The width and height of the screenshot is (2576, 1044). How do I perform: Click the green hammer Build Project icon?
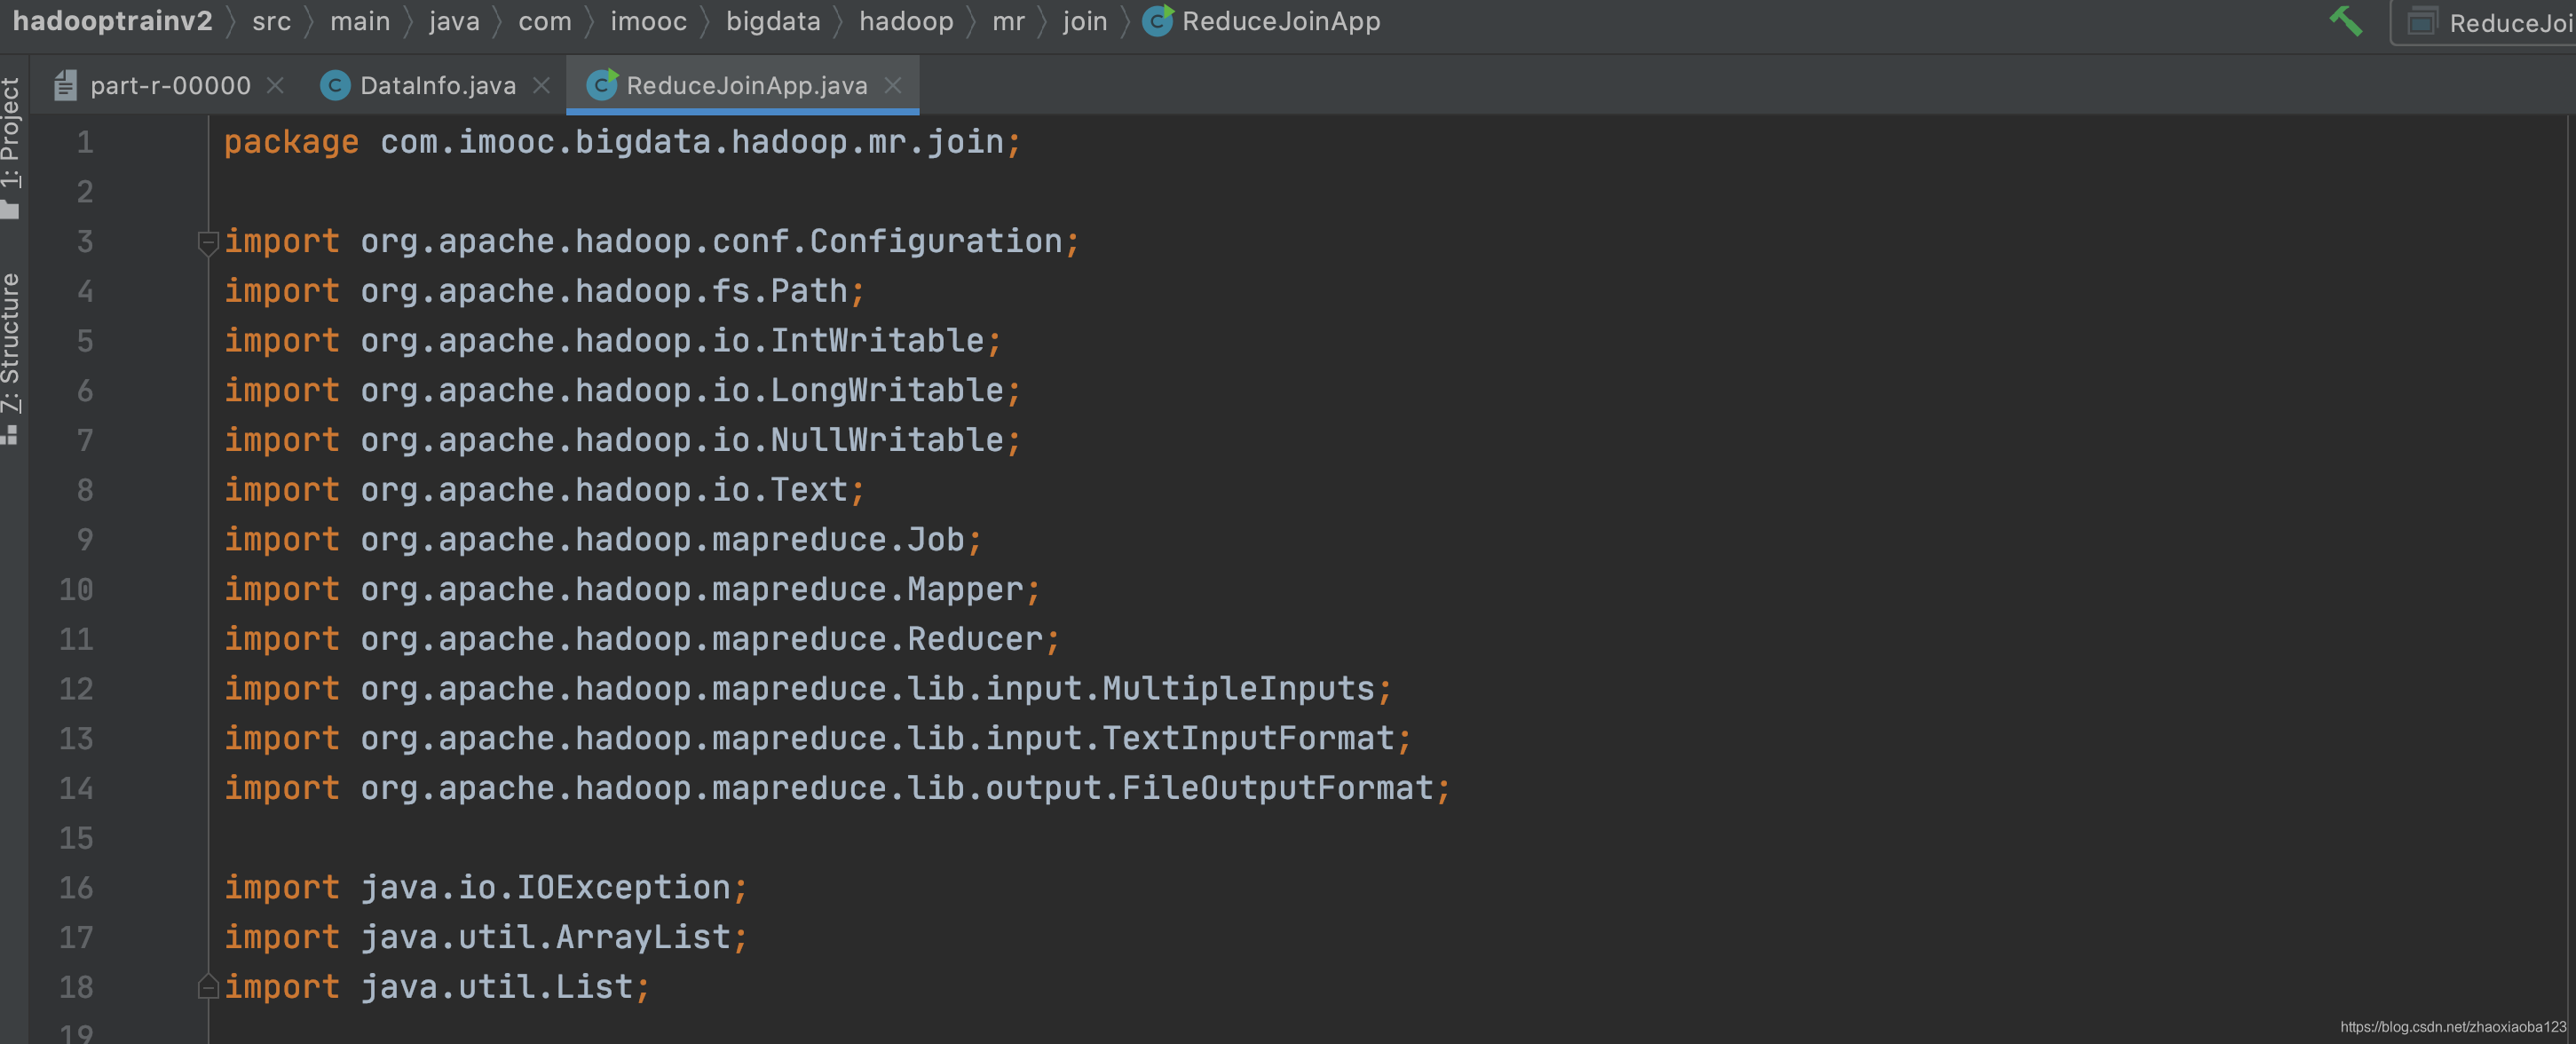pos(2346,21)
